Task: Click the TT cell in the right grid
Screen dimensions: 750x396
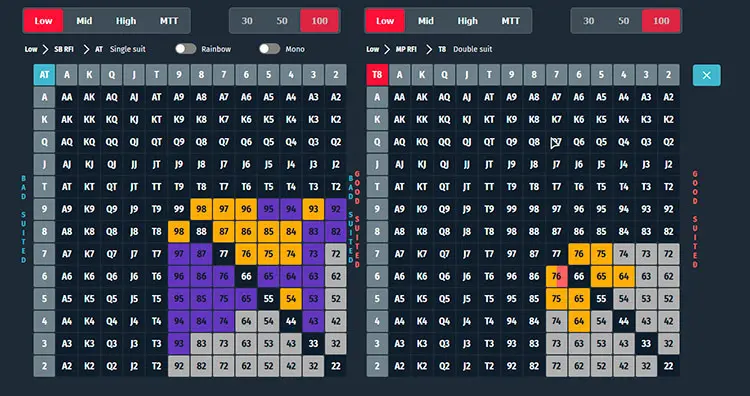Action: (489, 187)
